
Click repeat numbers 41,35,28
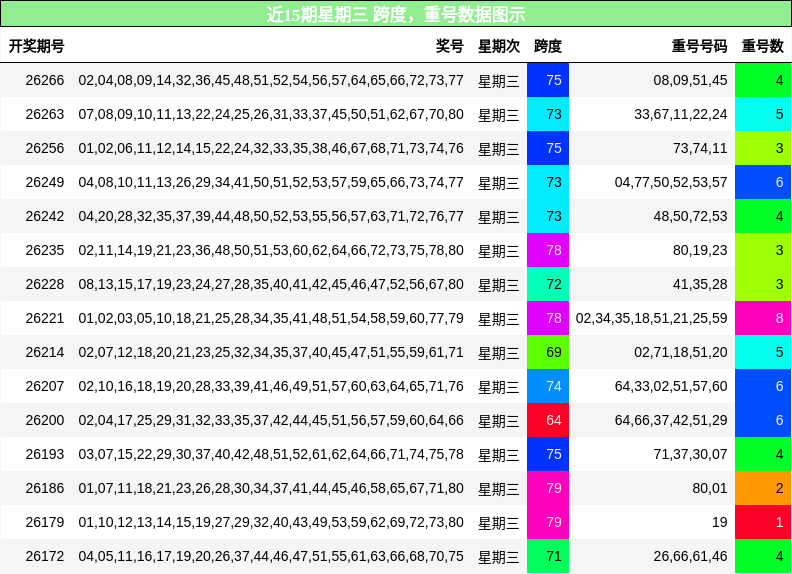[x=700, y=284]
